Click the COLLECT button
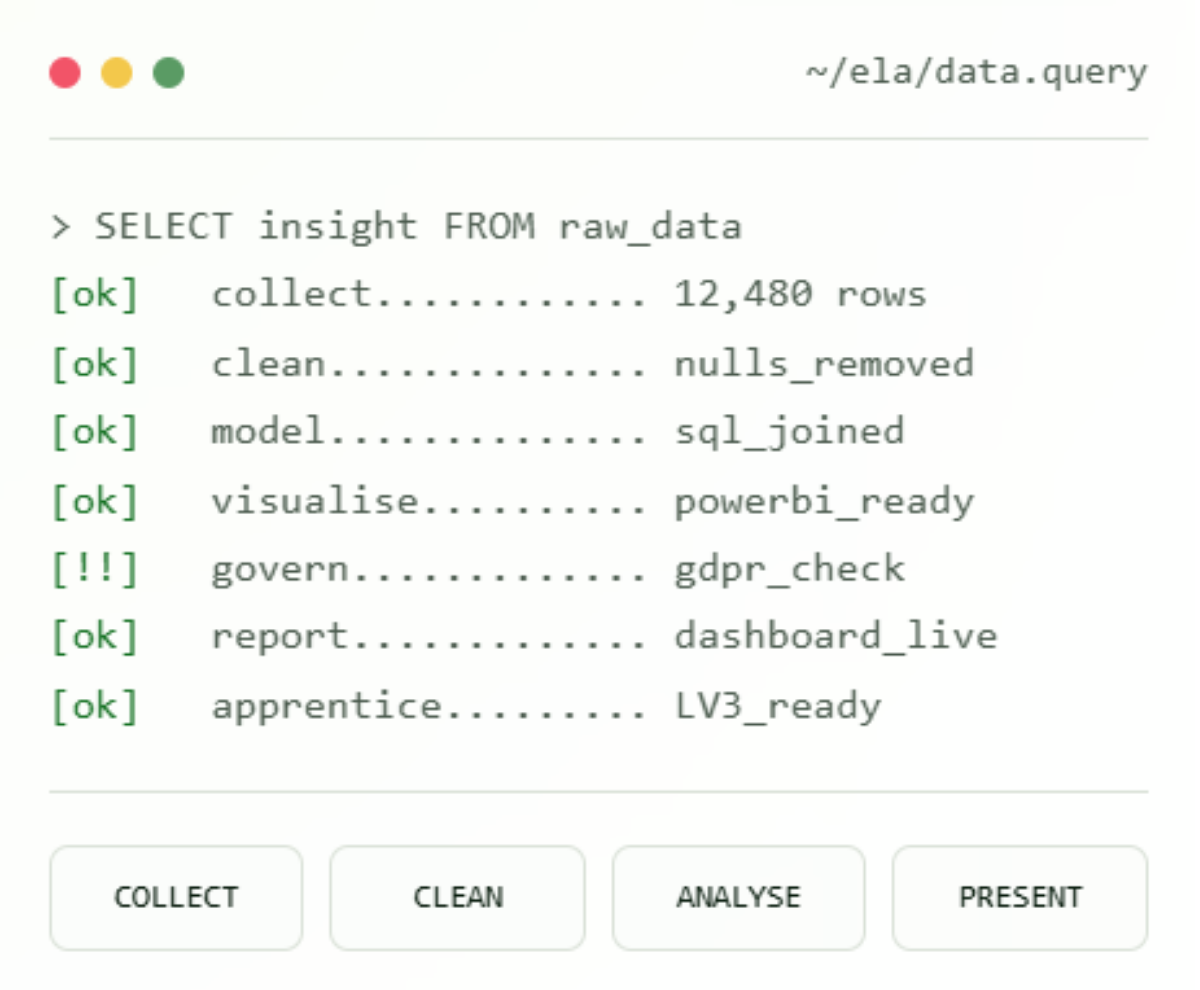The image size is (1200, 990). [x=176, y=898]
